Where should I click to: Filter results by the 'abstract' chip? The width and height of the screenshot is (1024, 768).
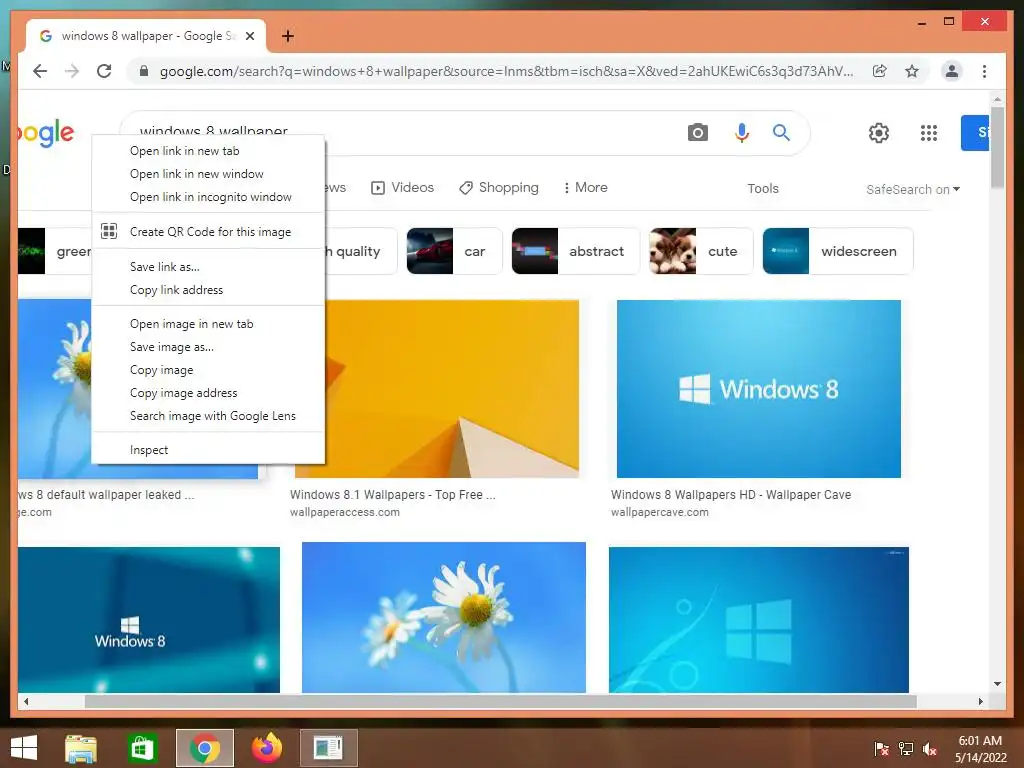575,251
